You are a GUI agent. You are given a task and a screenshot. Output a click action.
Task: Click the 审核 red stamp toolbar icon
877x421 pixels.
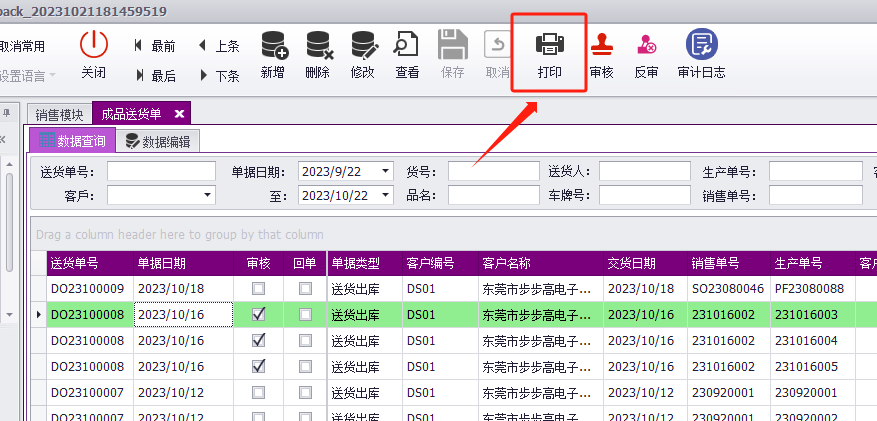click(x=602, y=44)
